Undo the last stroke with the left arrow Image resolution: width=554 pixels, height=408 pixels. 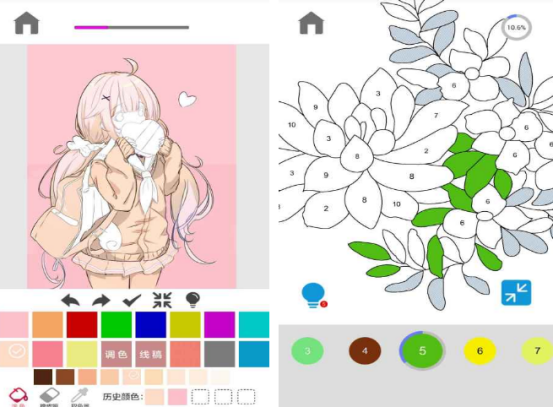[70, 301]
